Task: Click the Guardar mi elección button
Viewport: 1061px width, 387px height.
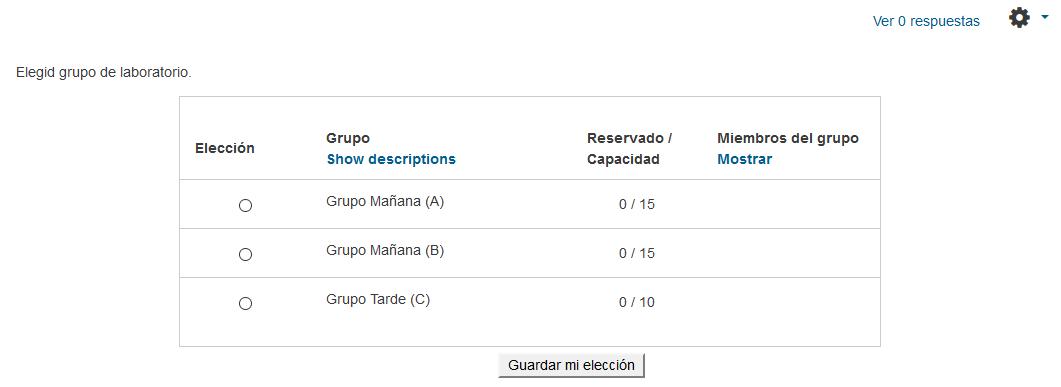Action: tap(572, 365)
